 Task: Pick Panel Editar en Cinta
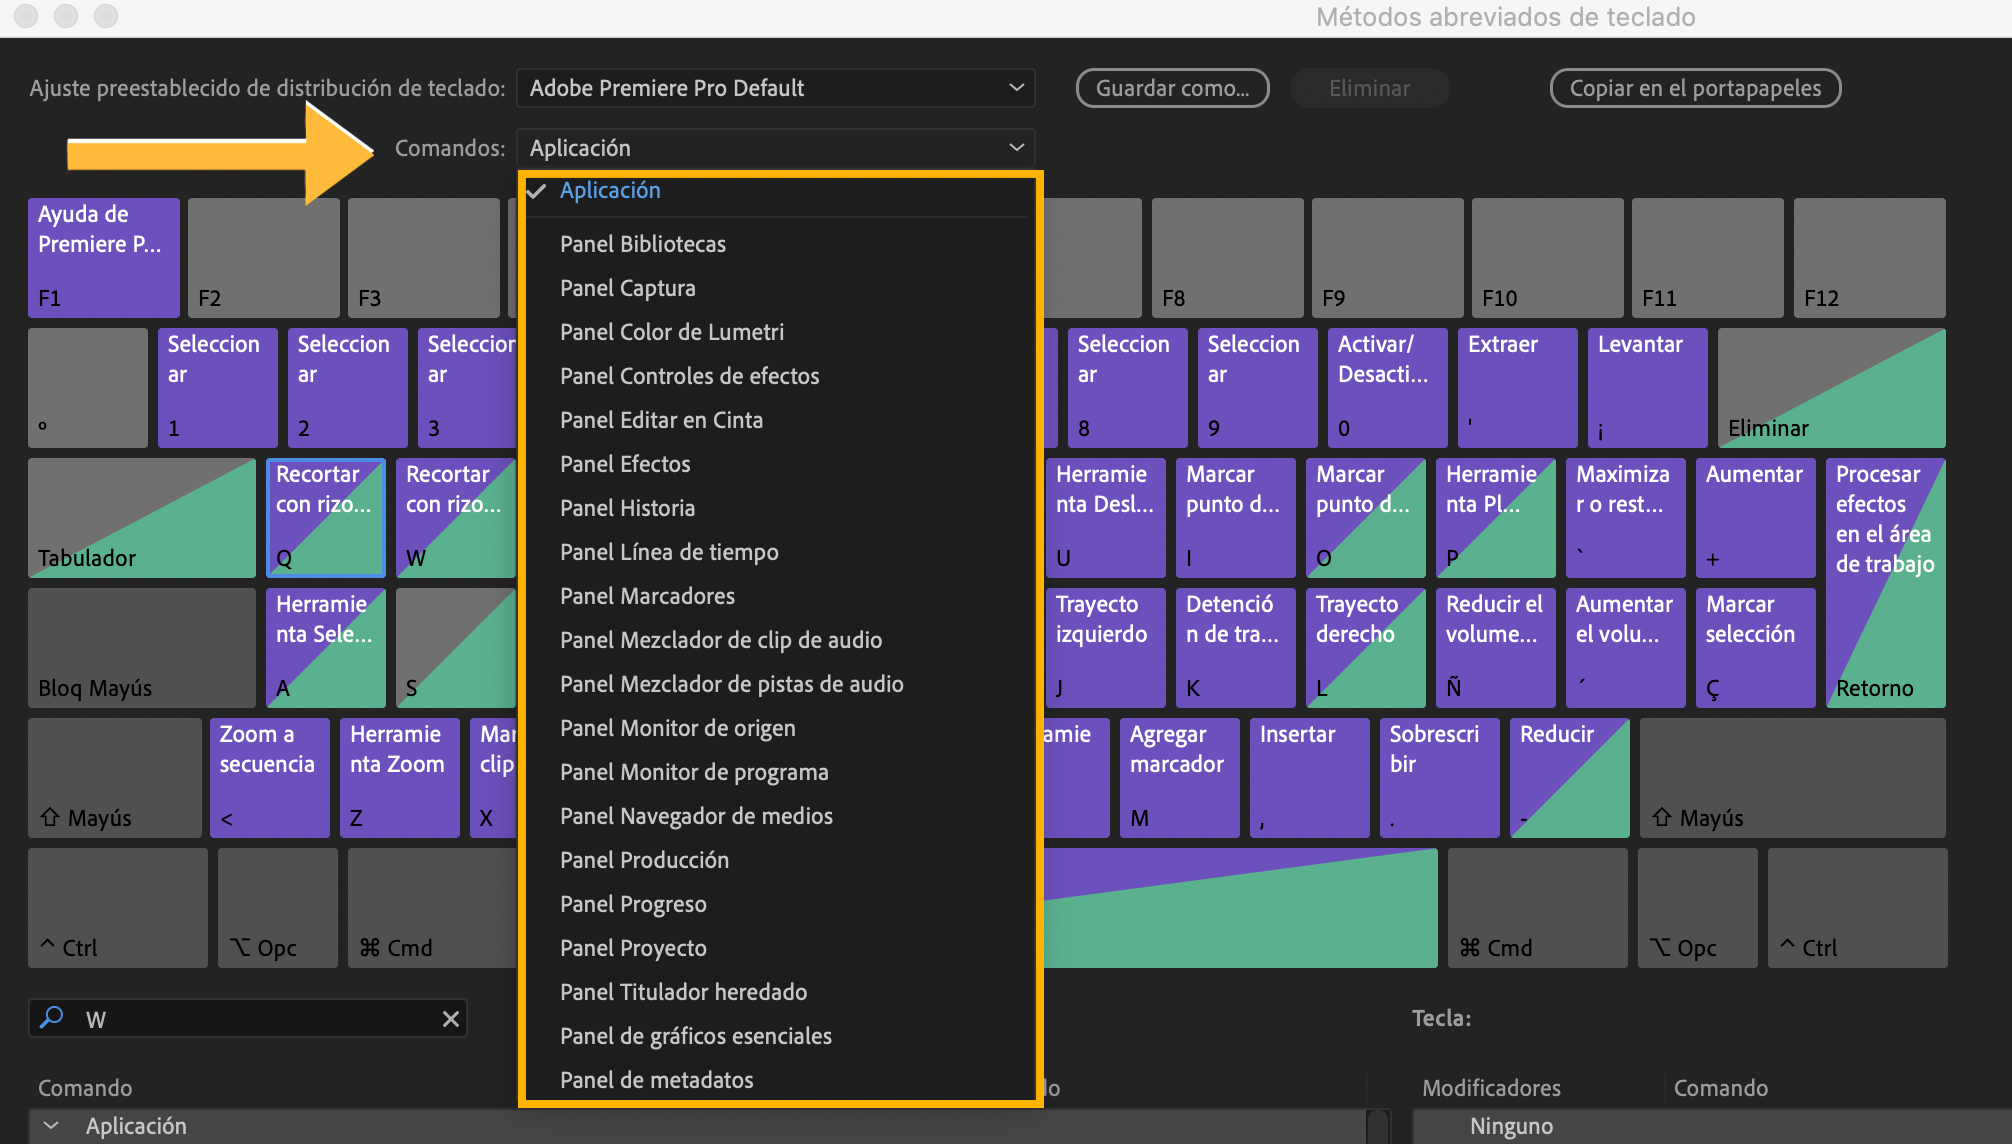click(661, 420)
